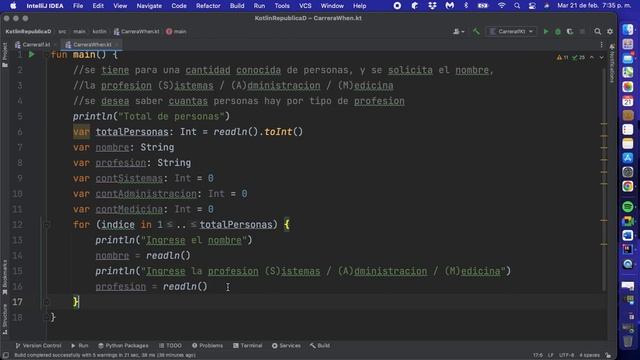Screen dimensions: 640x360
Task: Click build completed status message
Action: 105,356
